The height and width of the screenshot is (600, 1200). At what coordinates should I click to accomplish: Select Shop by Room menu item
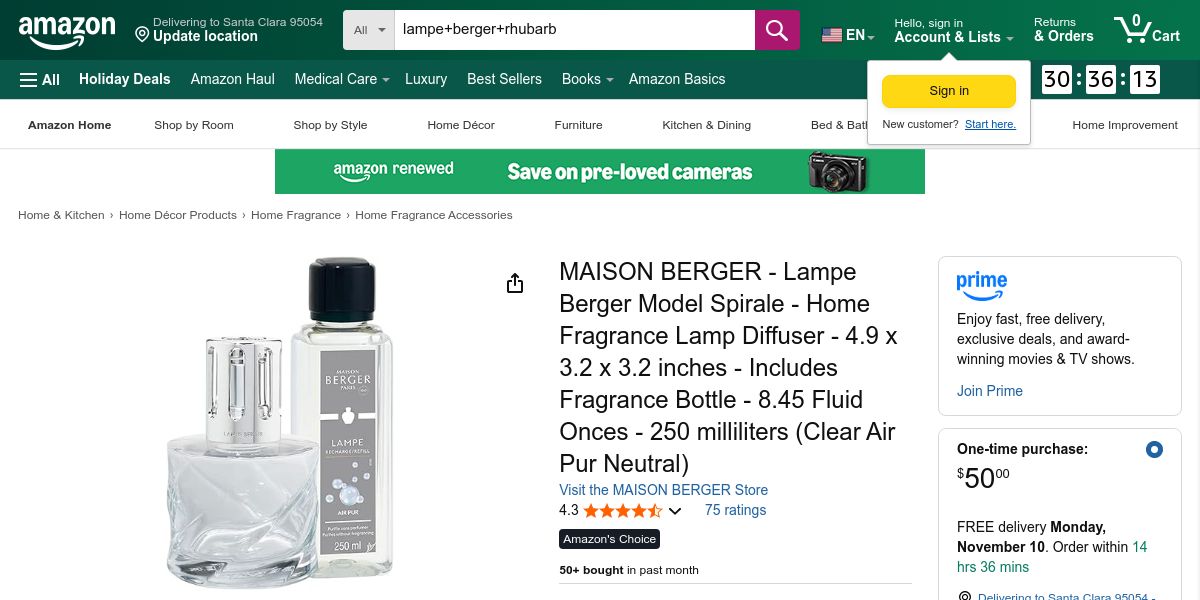tap(194, 125)
